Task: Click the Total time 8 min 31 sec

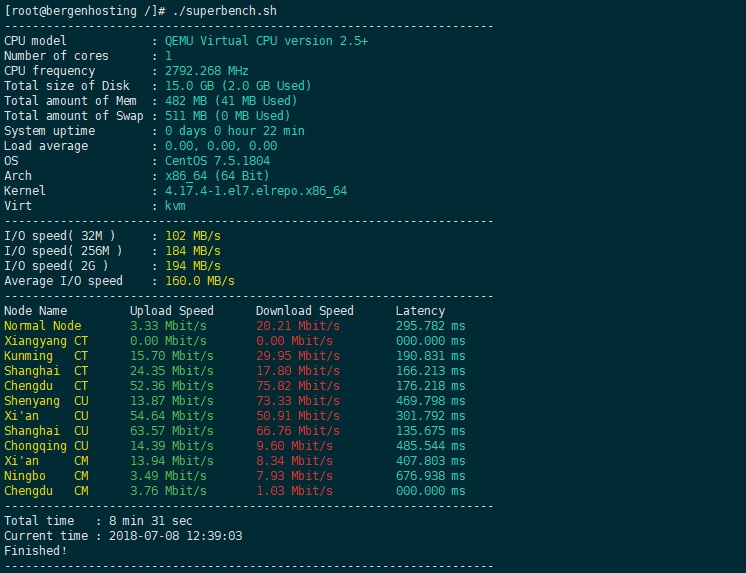Action: tap(150, 521)
